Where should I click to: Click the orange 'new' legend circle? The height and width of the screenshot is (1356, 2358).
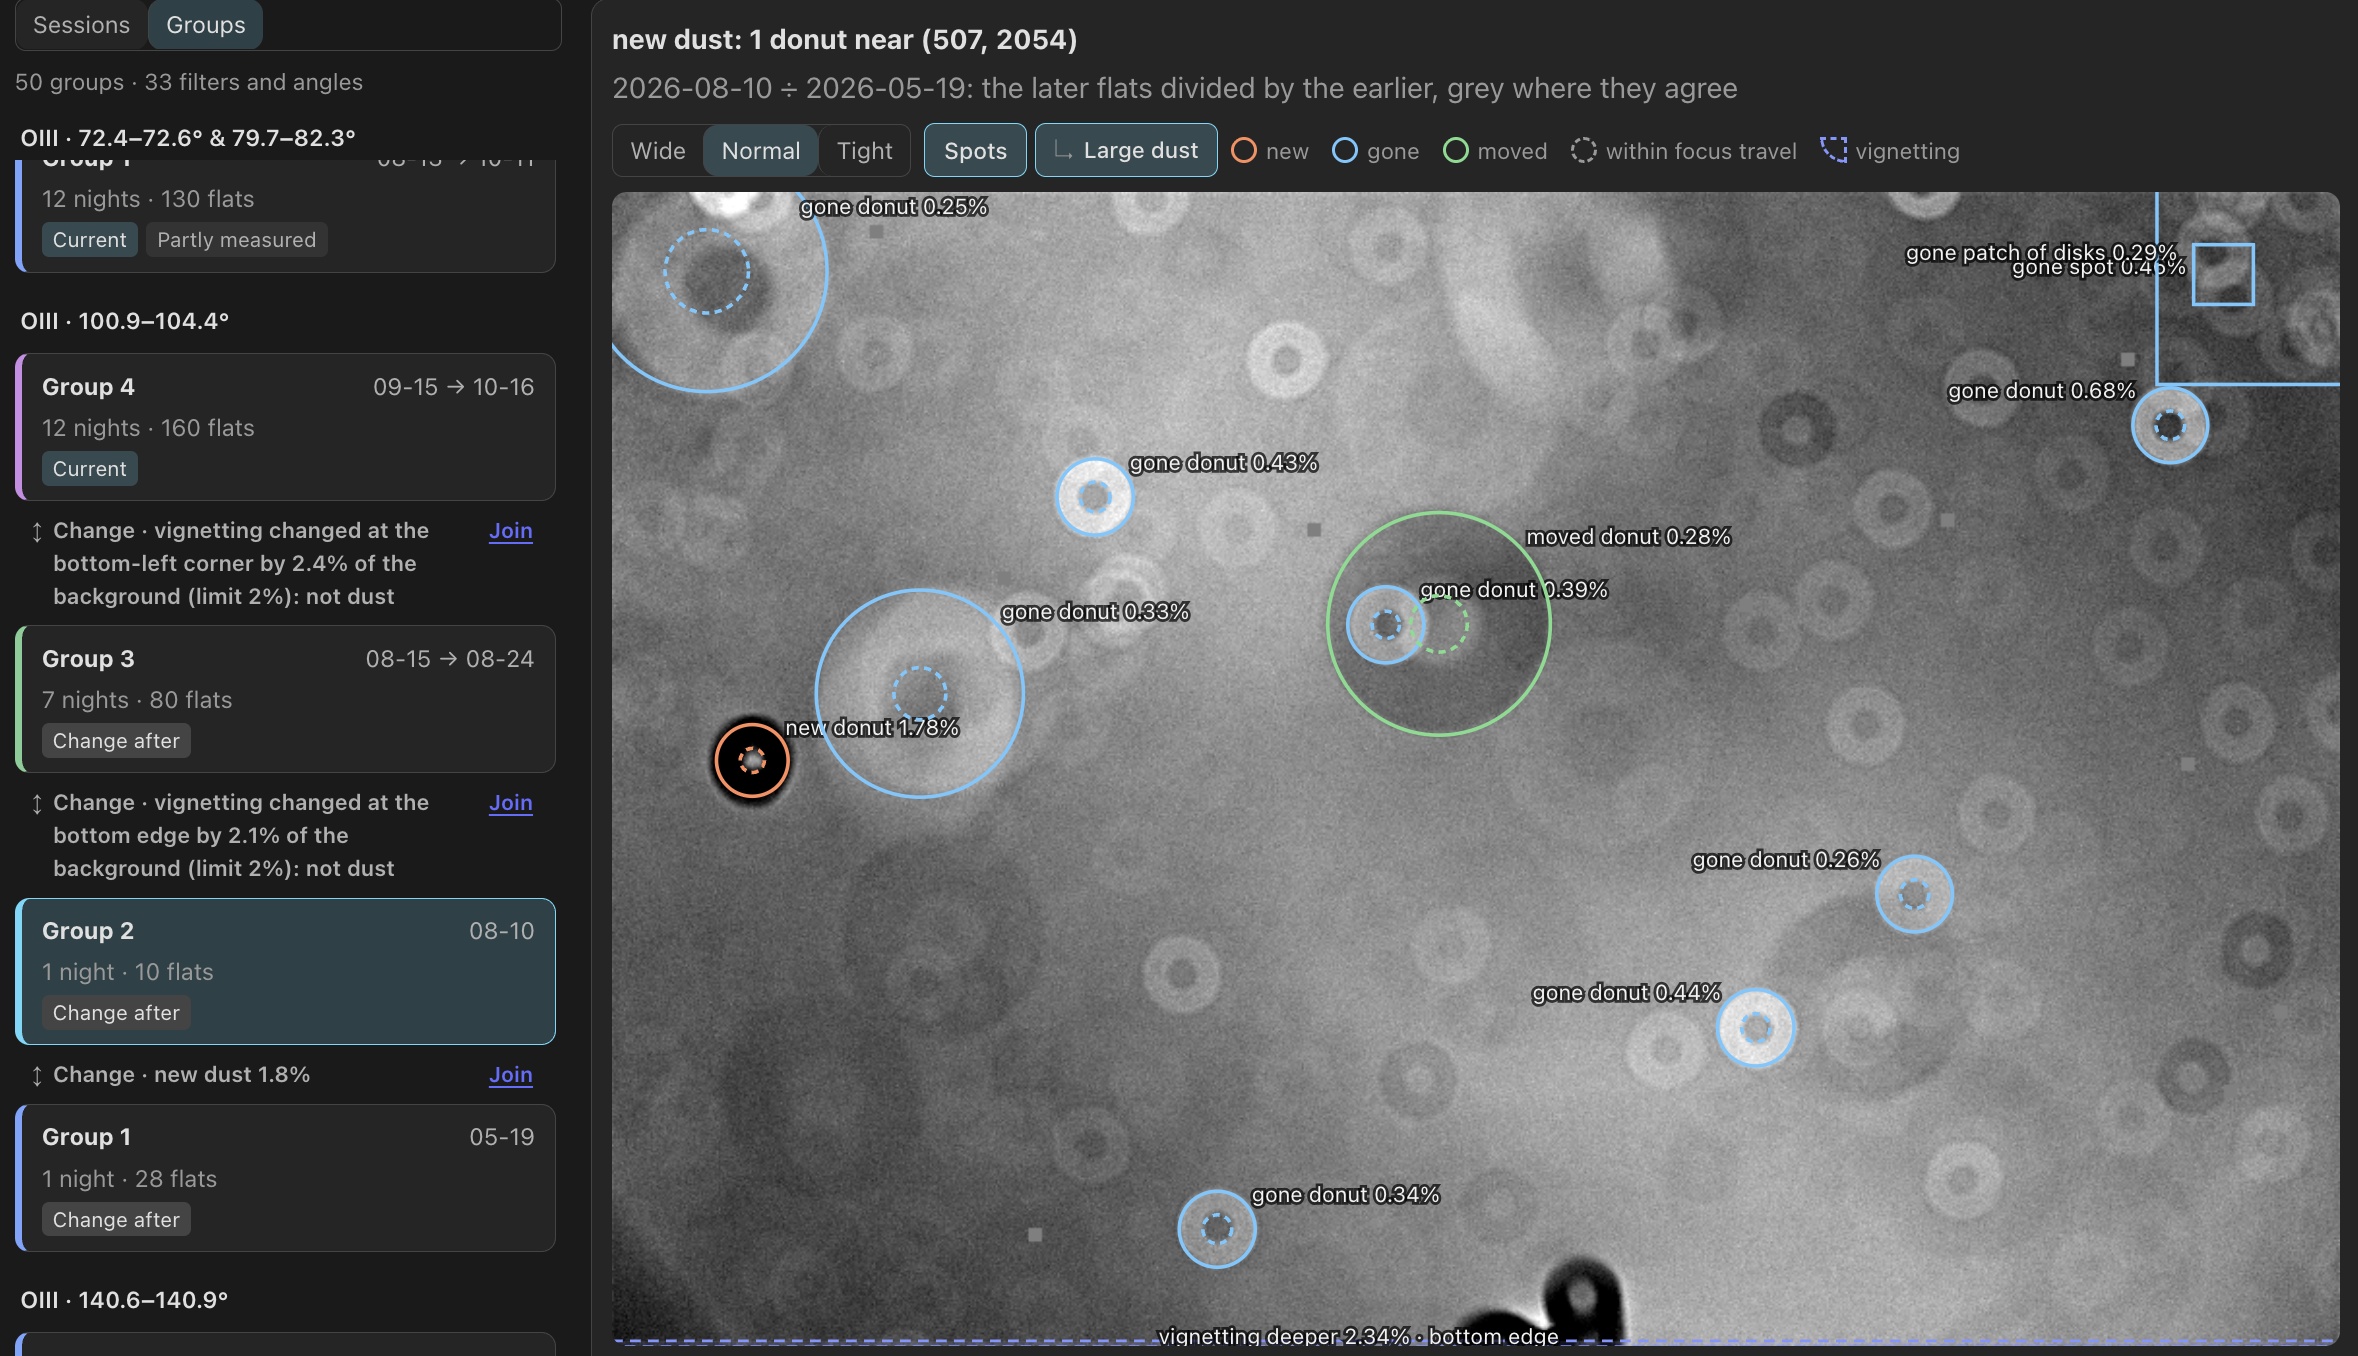[1244, 151]
